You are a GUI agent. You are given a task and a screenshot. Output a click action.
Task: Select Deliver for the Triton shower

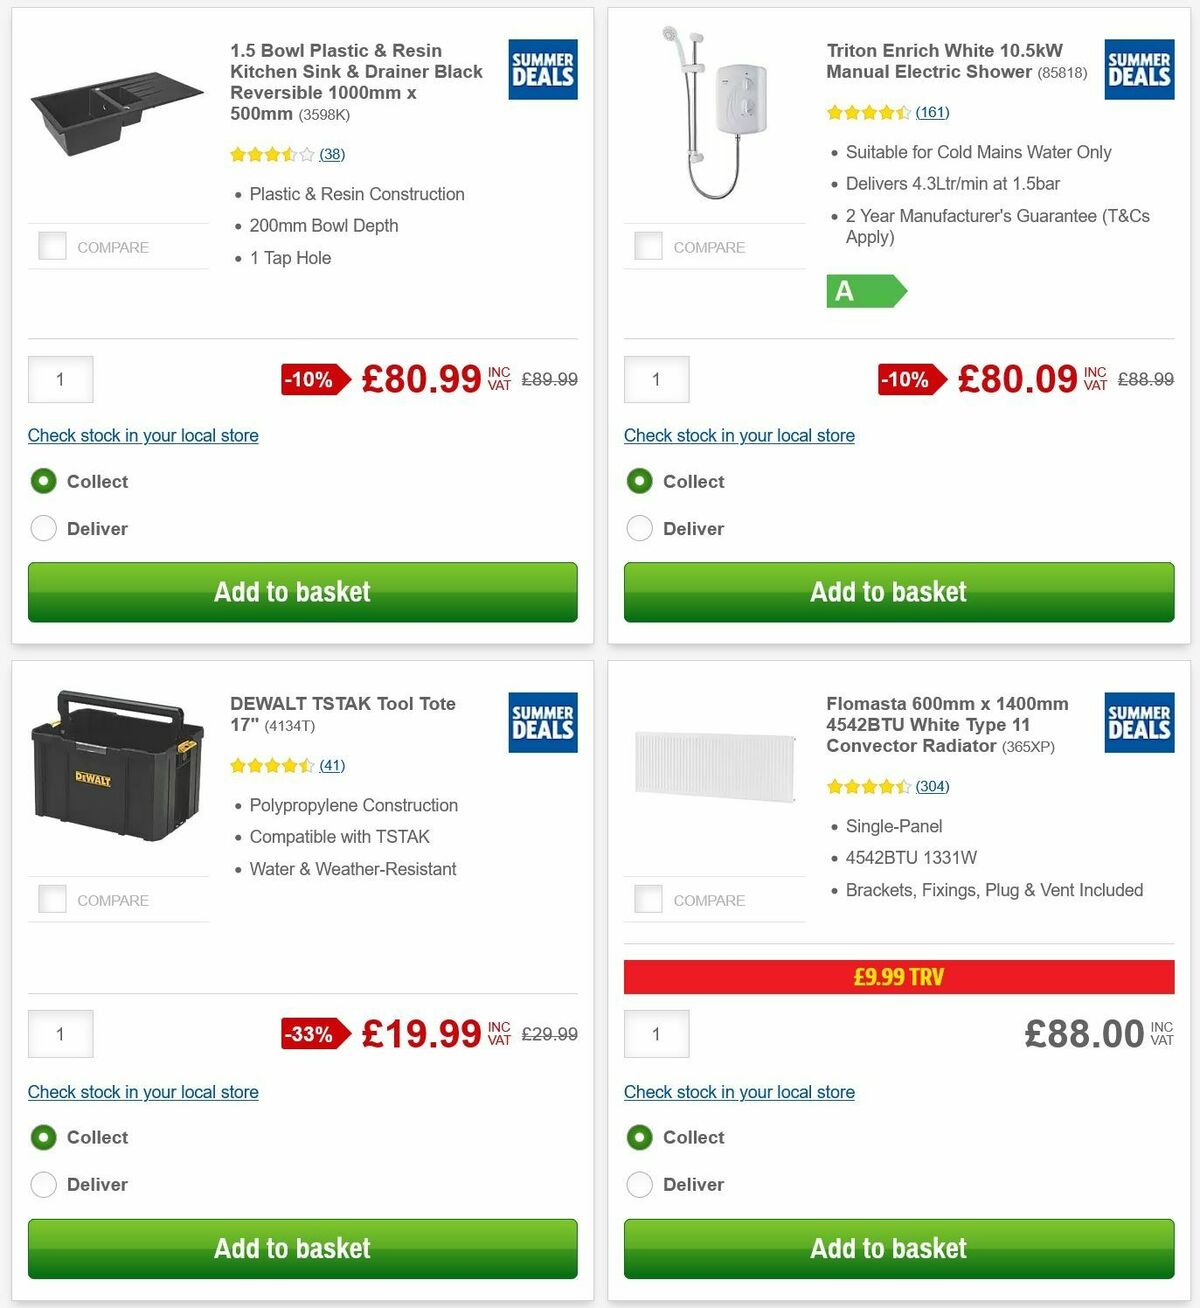[x=639, y=528]
